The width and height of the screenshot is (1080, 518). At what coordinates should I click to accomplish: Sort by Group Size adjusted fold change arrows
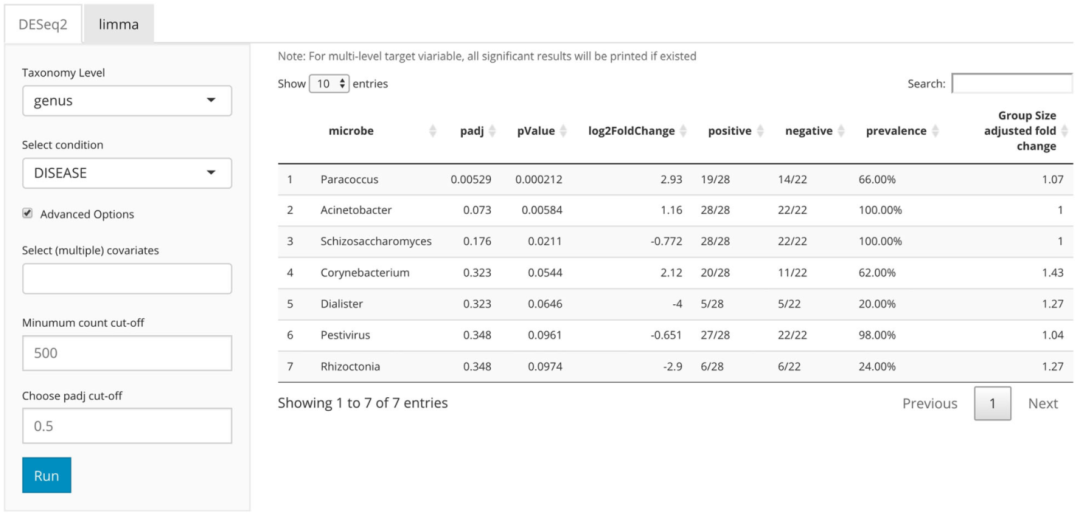(1065, 131)
